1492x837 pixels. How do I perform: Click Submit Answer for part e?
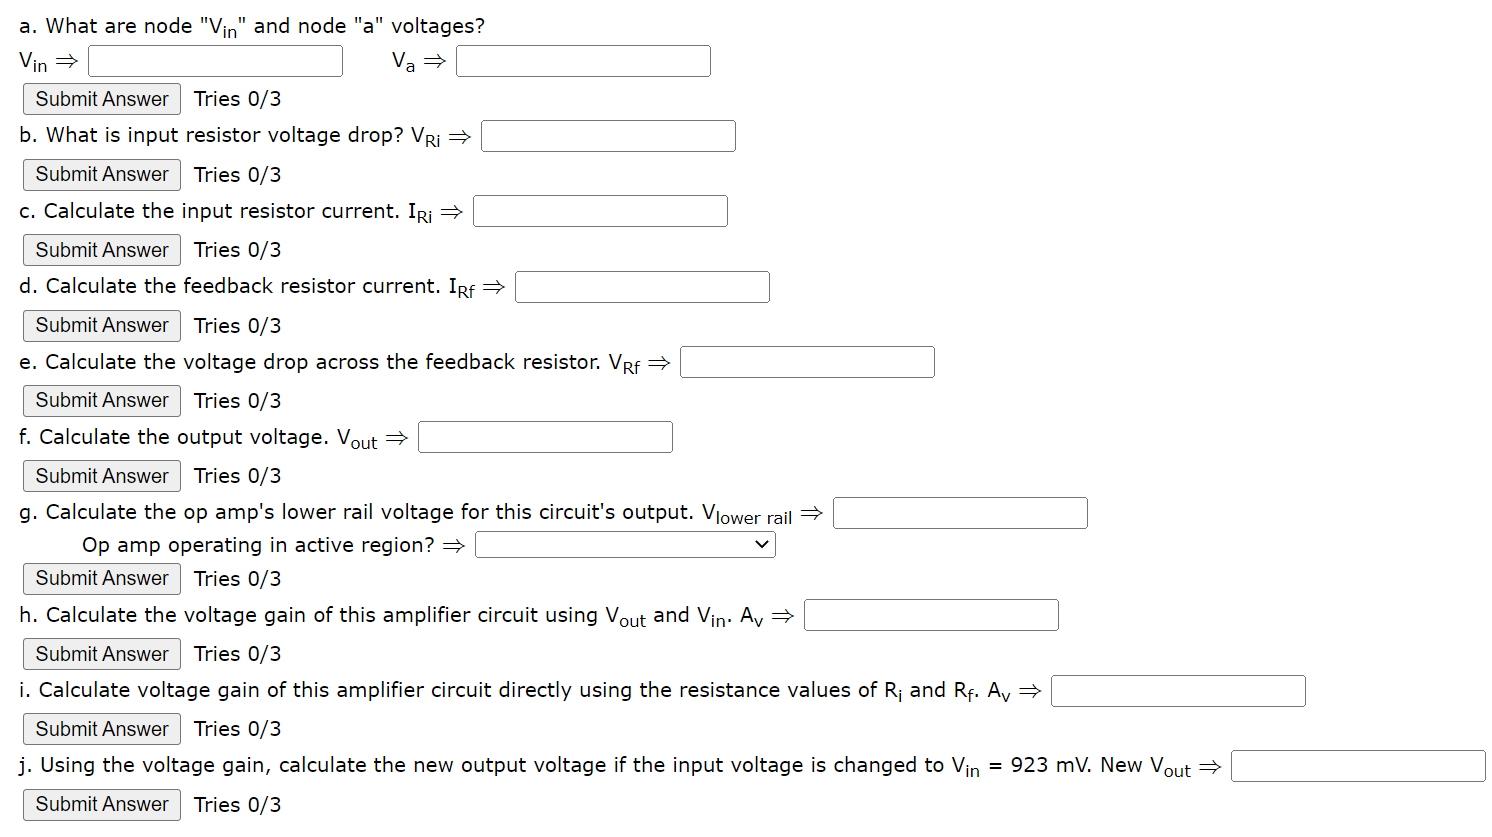pyautogui.click(x=101, y=400)
